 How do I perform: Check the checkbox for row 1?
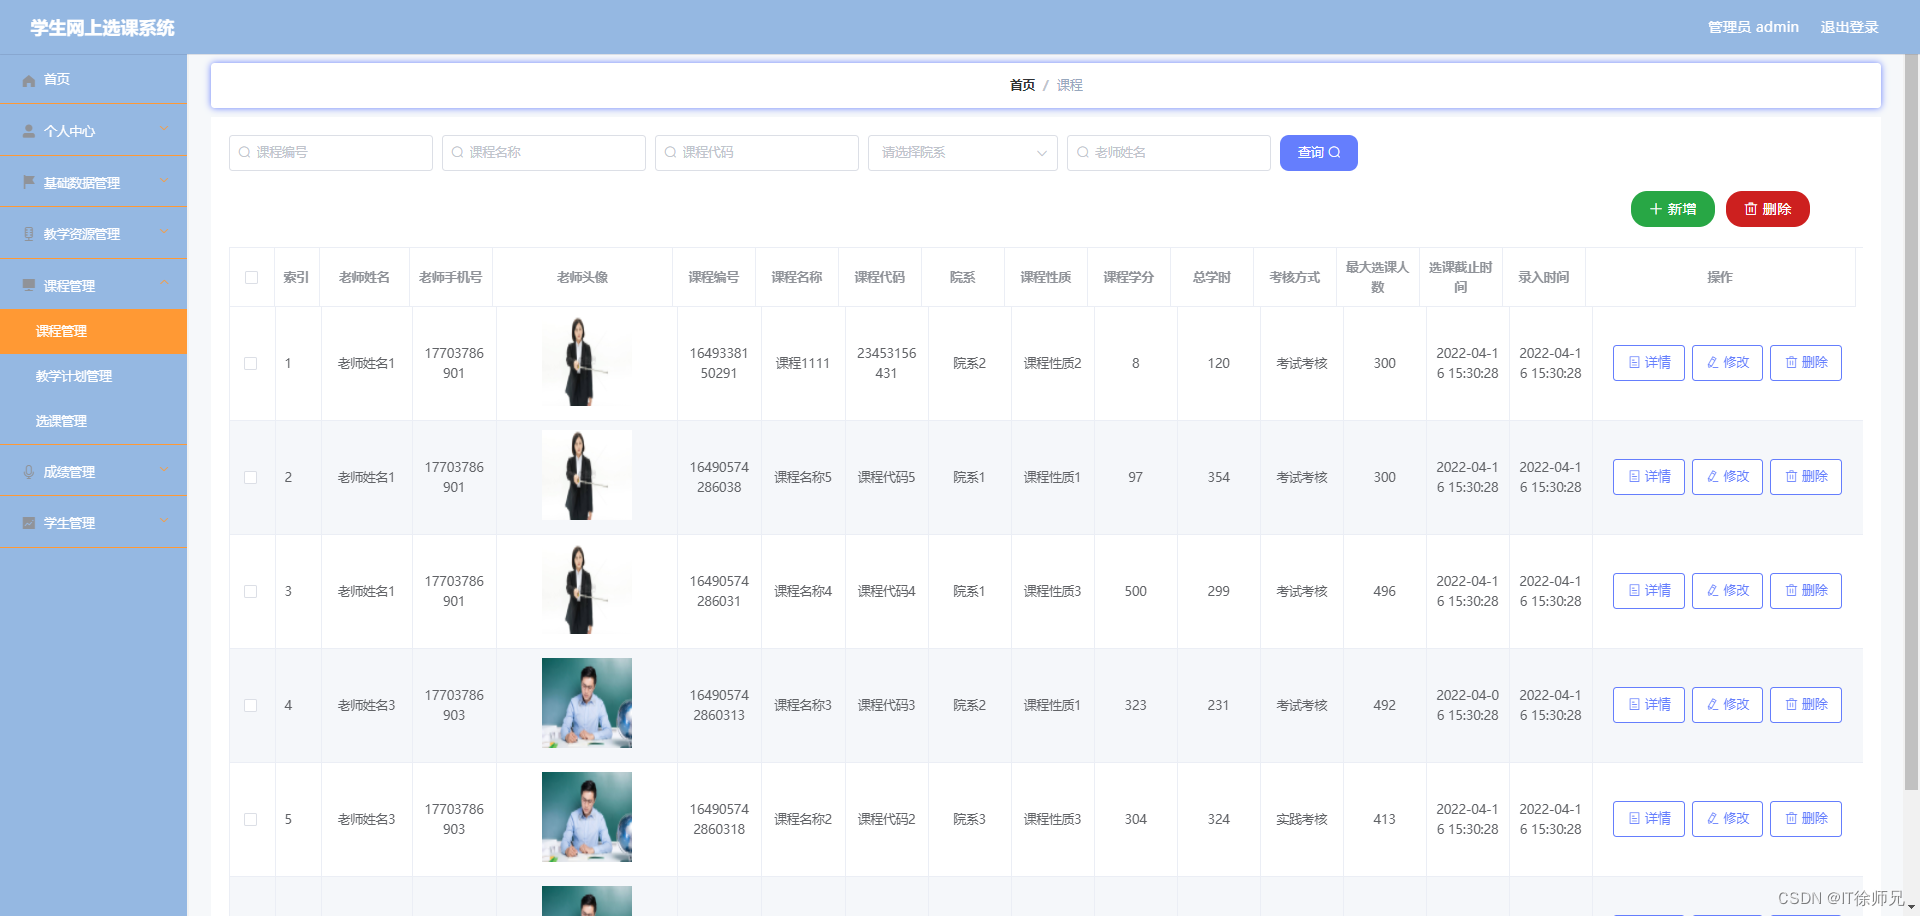(x=251, y=363)
